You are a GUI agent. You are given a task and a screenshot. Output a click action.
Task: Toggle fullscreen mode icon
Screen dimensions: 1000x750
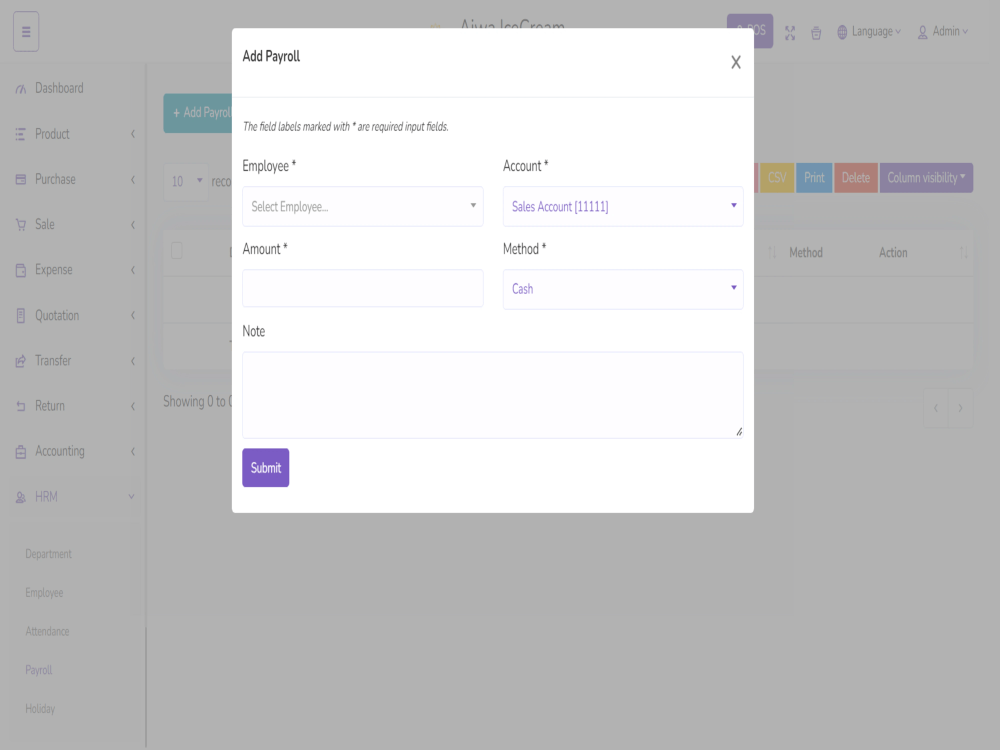[x=790, y=33]
